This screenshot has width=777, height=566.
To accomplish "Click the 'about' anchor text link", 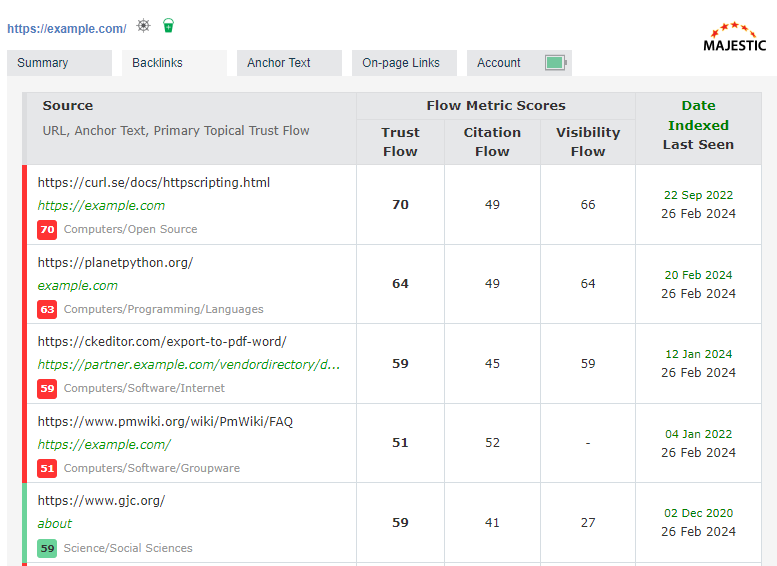I will (x=55, y=523).
